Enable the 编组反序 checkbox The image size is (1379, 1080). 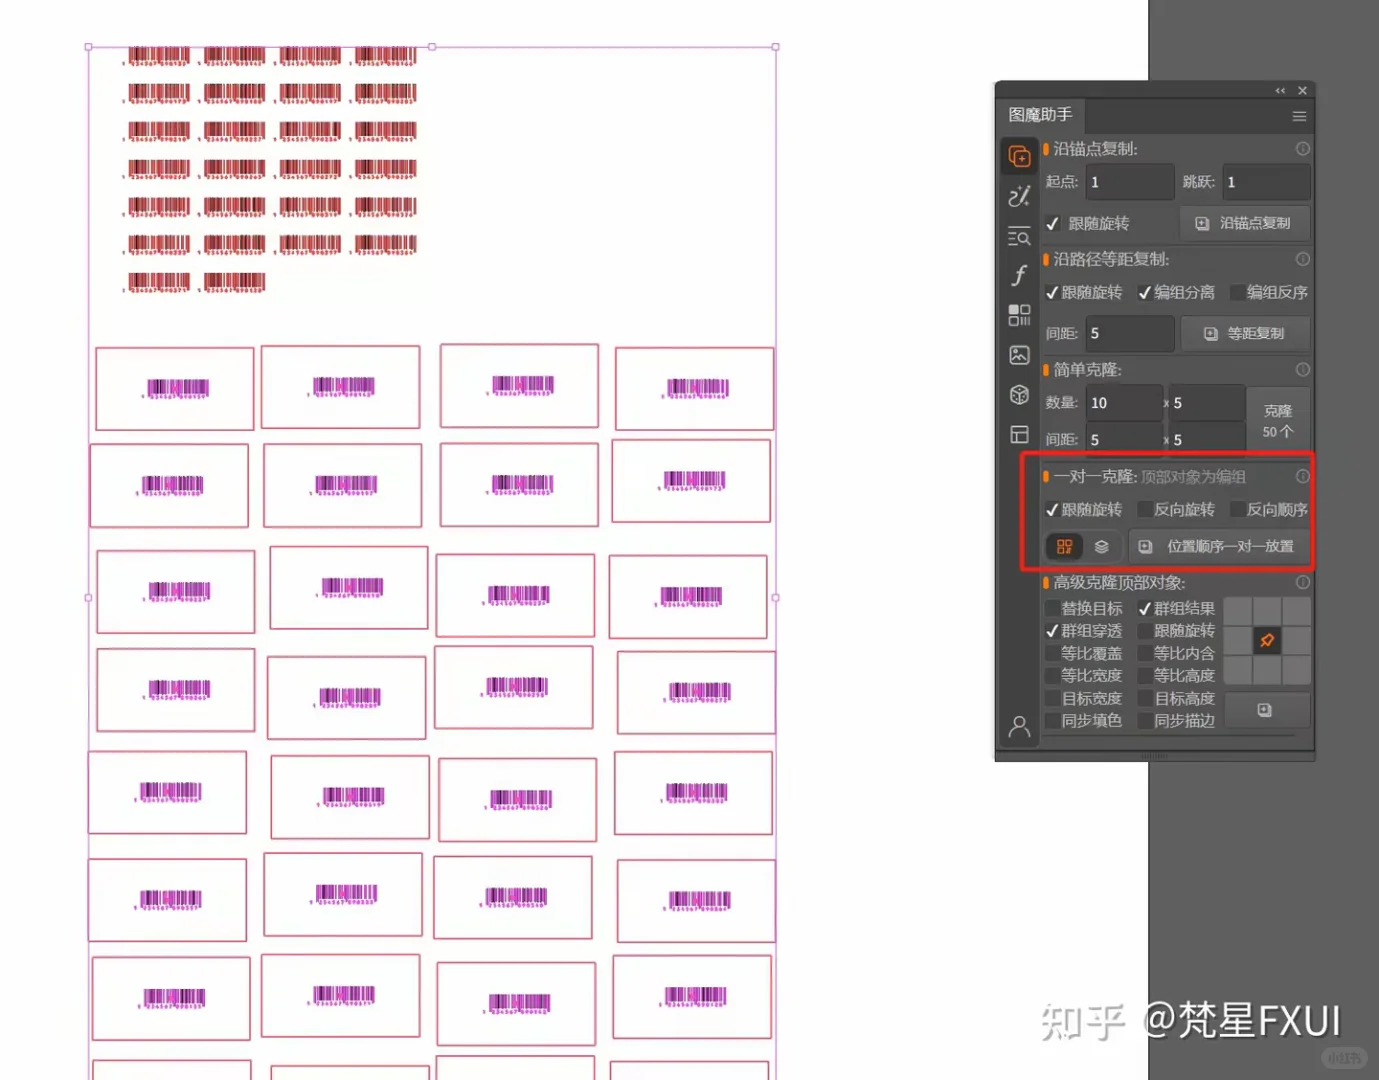1237,293
